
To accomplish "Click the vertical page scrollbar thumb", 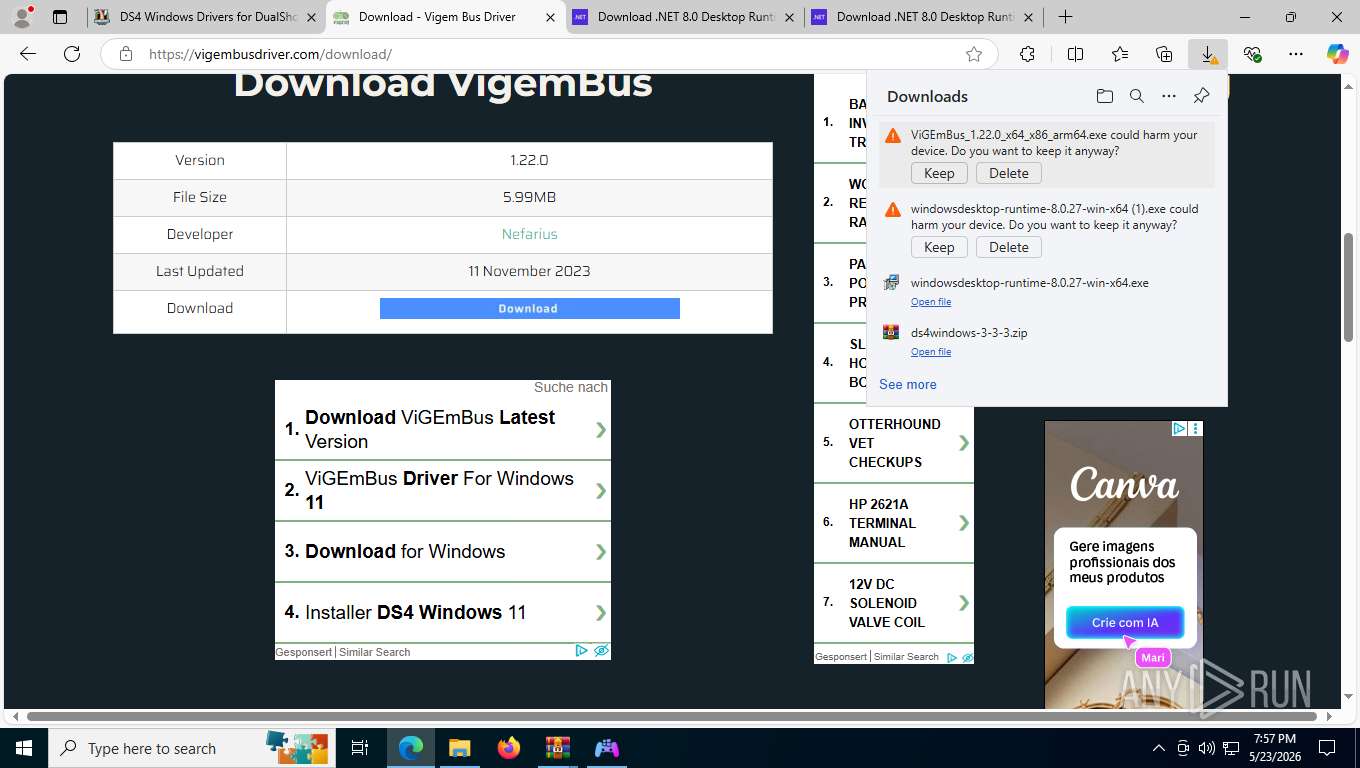I will [1348, 288].
